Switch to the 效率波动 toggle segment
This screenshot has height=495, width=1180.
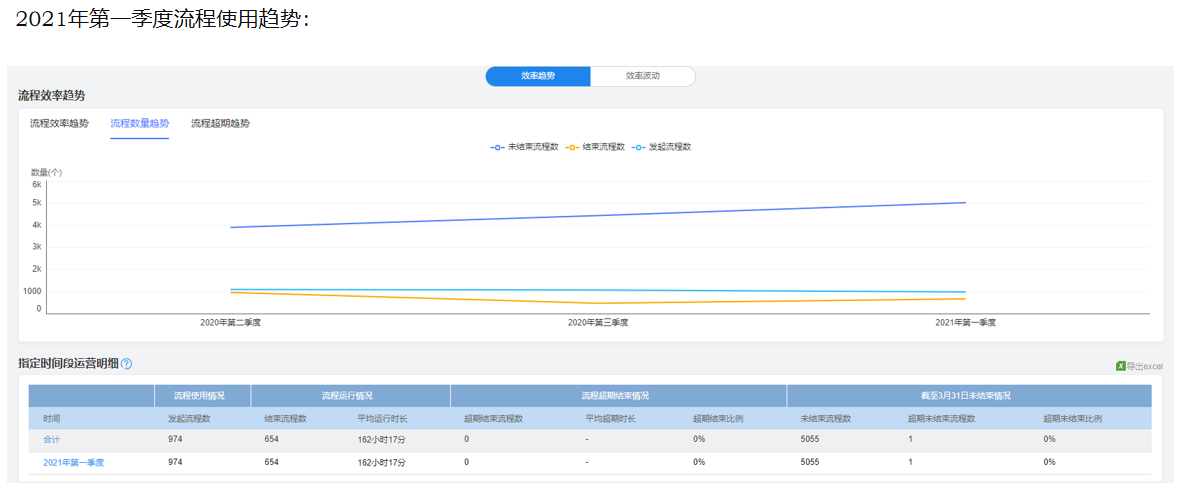coord(643,76)
